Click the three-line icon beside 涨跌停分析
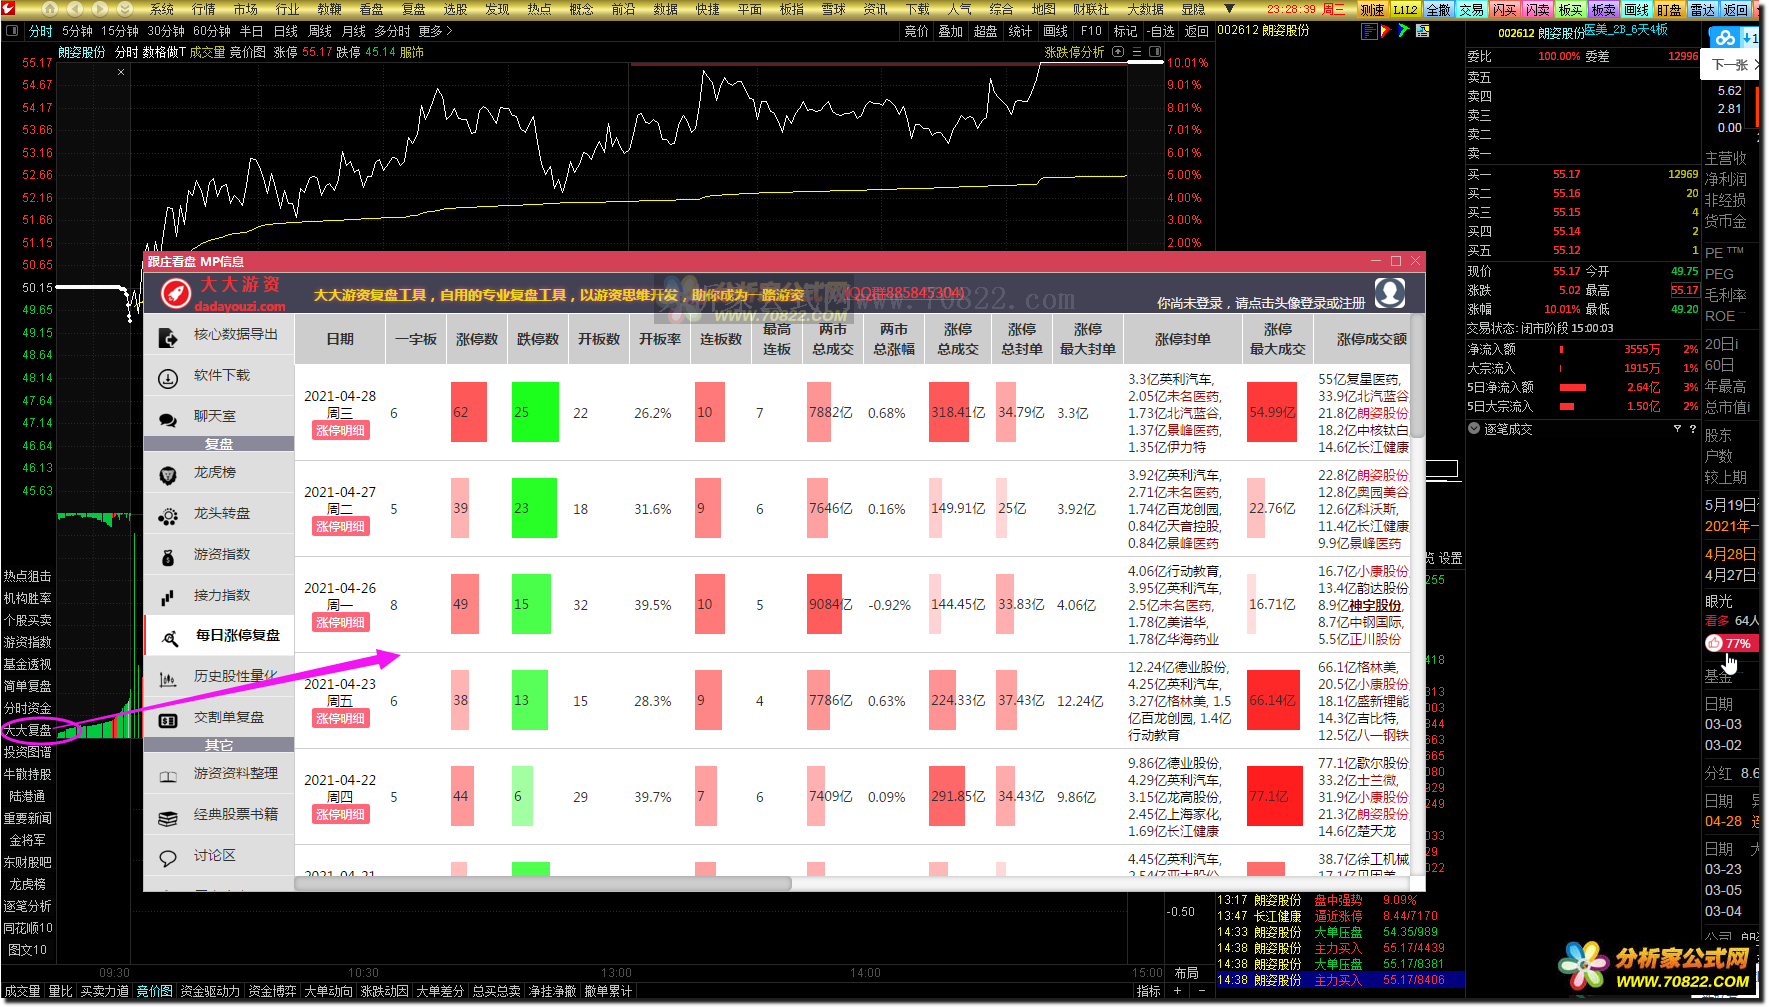Viewport: 1769px width, 1007px height. tap(1139, 52)
